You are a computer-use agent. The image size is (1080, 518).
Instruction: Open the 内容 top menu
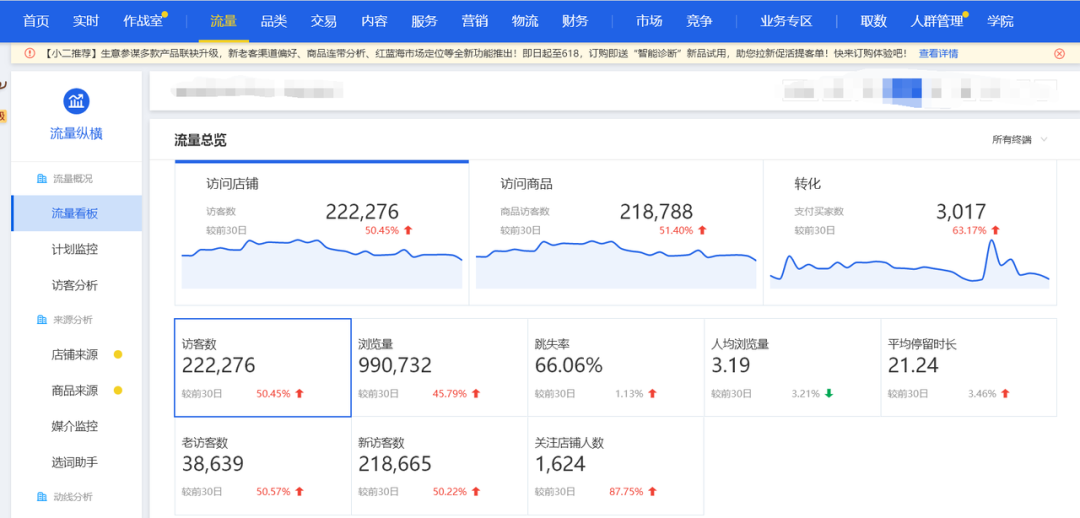coord(374,21)
